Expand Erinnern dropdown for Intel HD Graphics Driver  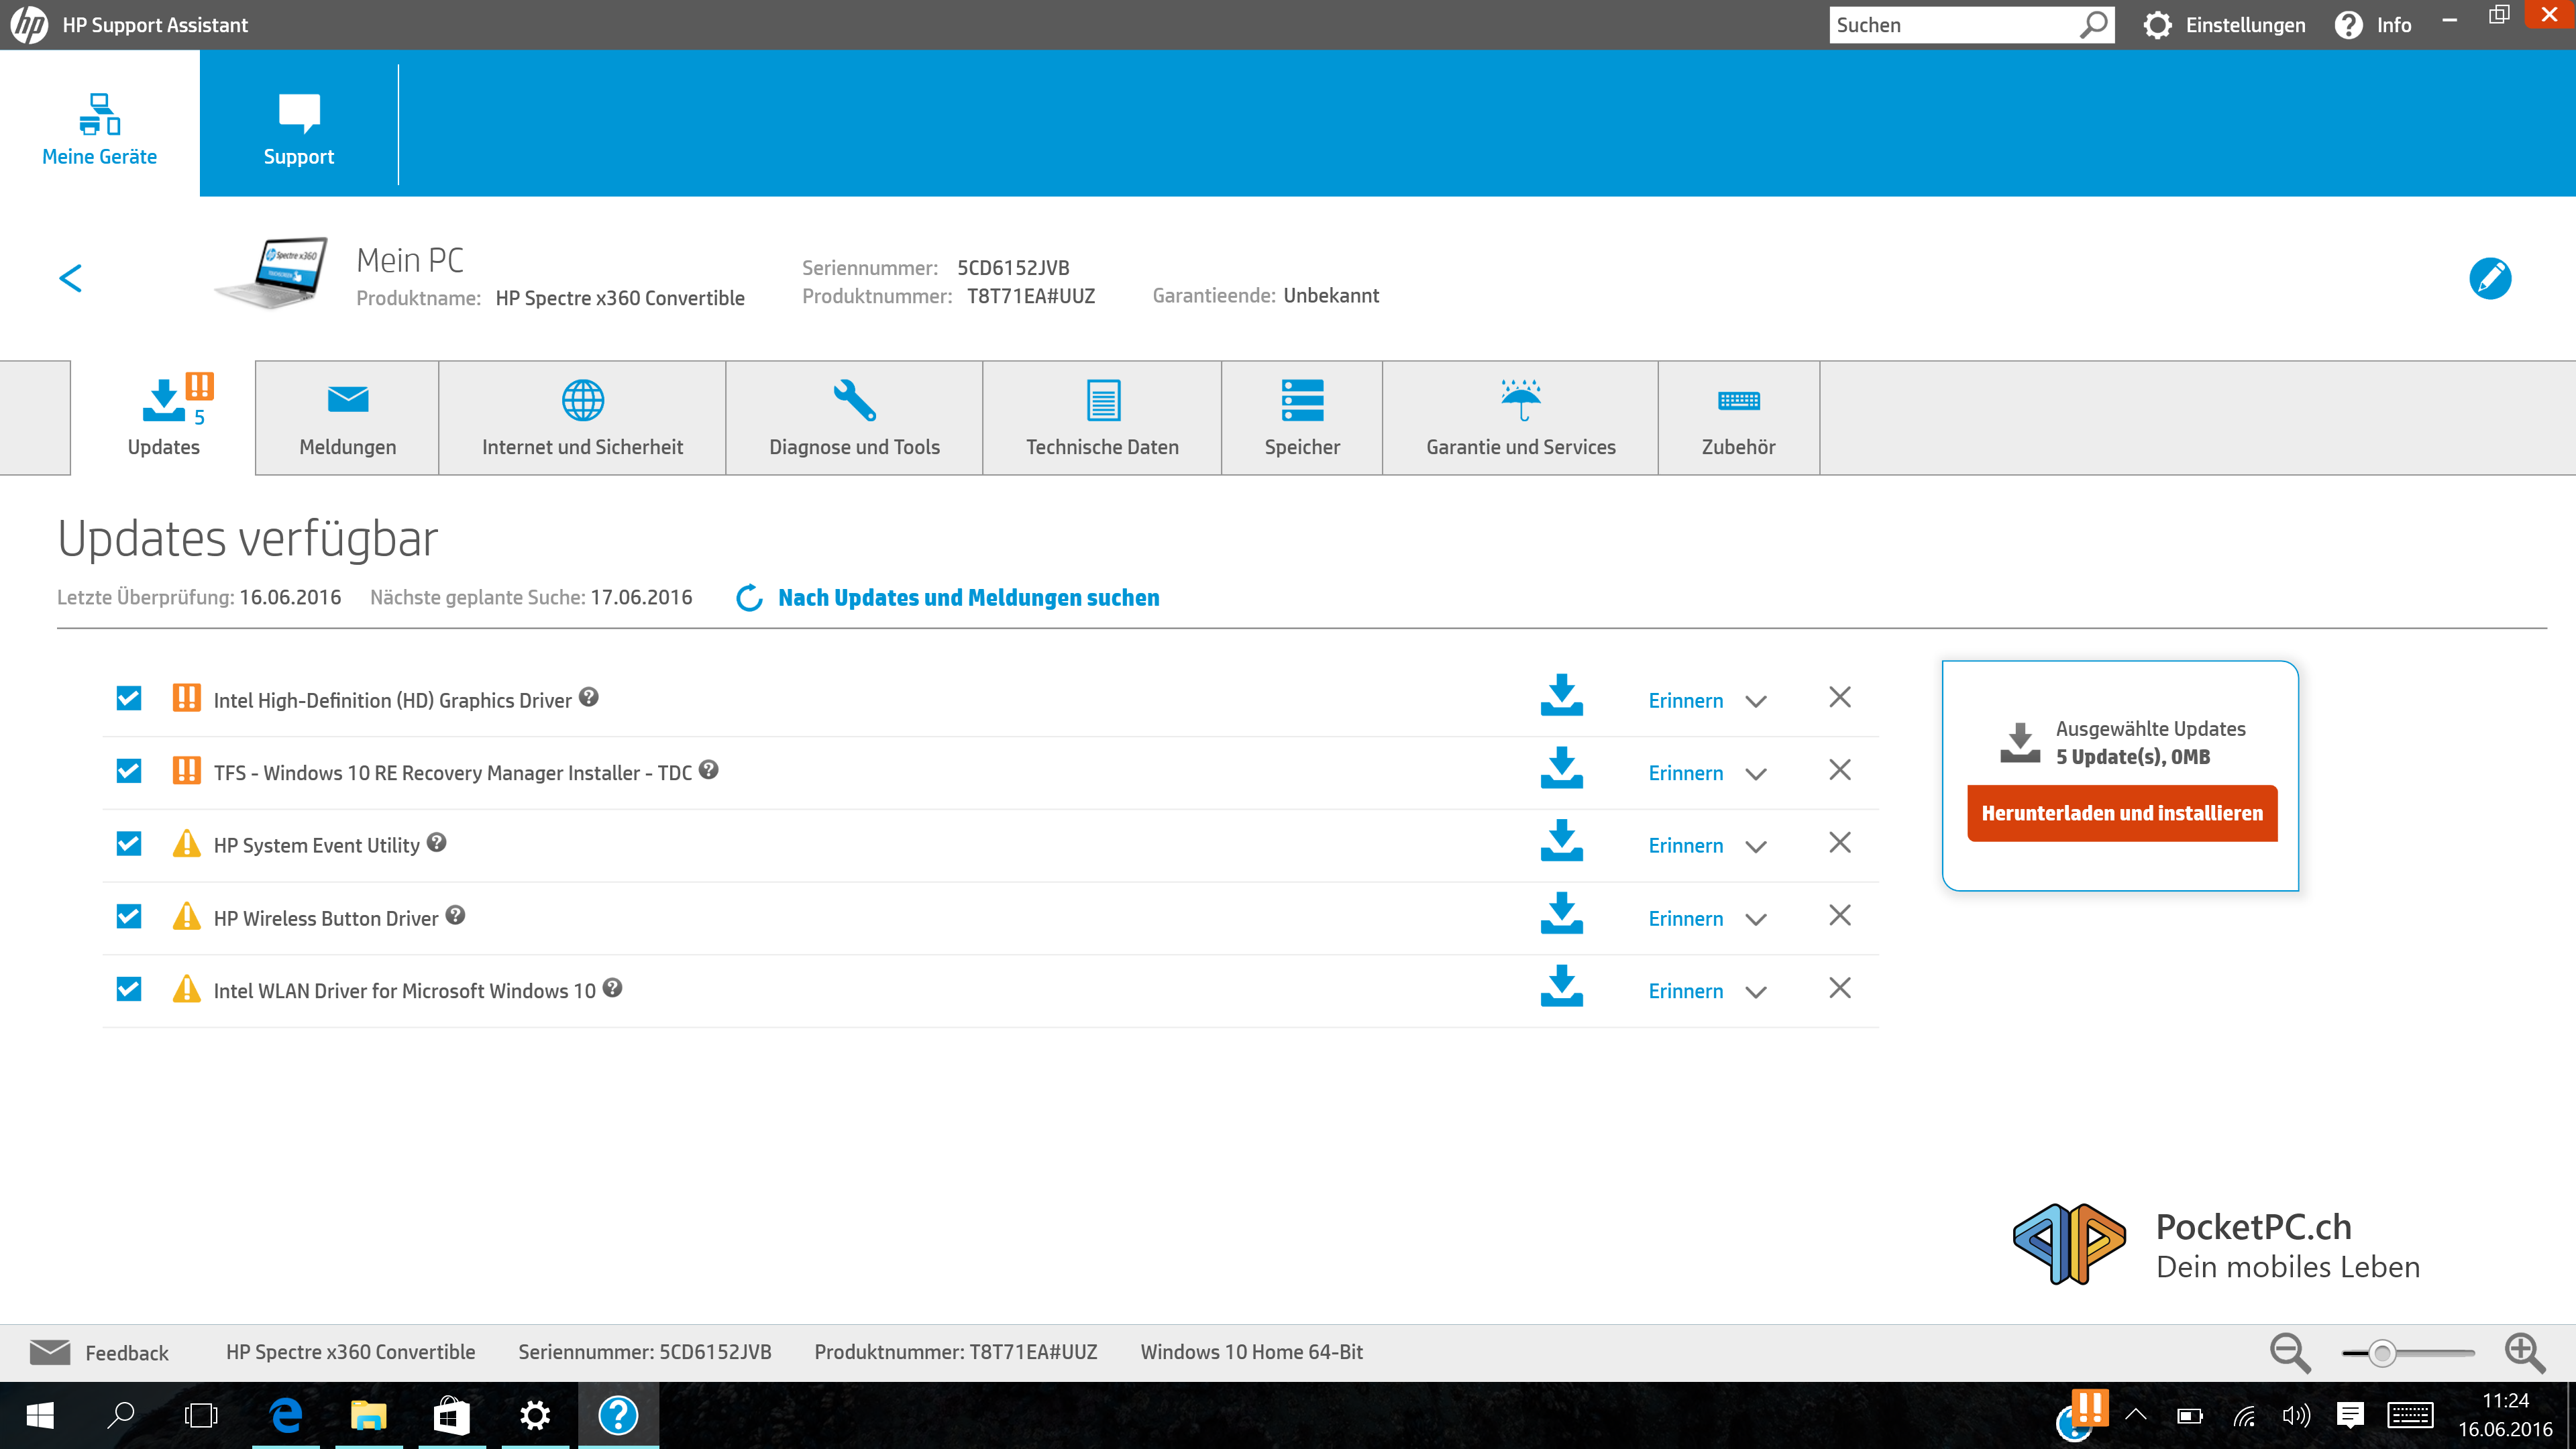coord(1755,701)
